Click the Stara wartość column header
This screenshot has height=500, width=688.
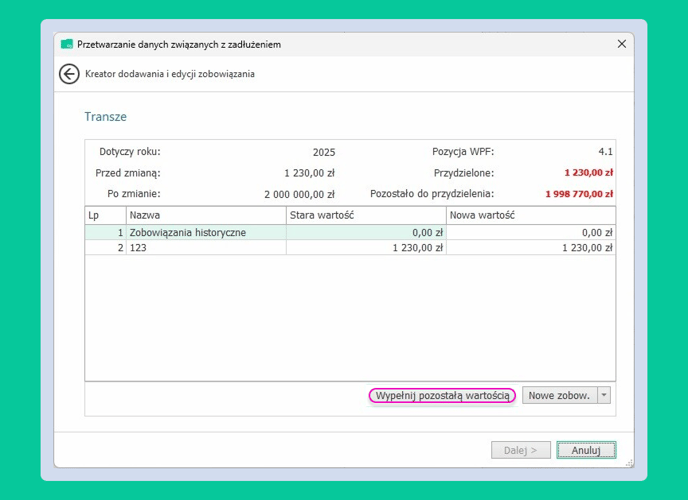[x=366, y=215]
